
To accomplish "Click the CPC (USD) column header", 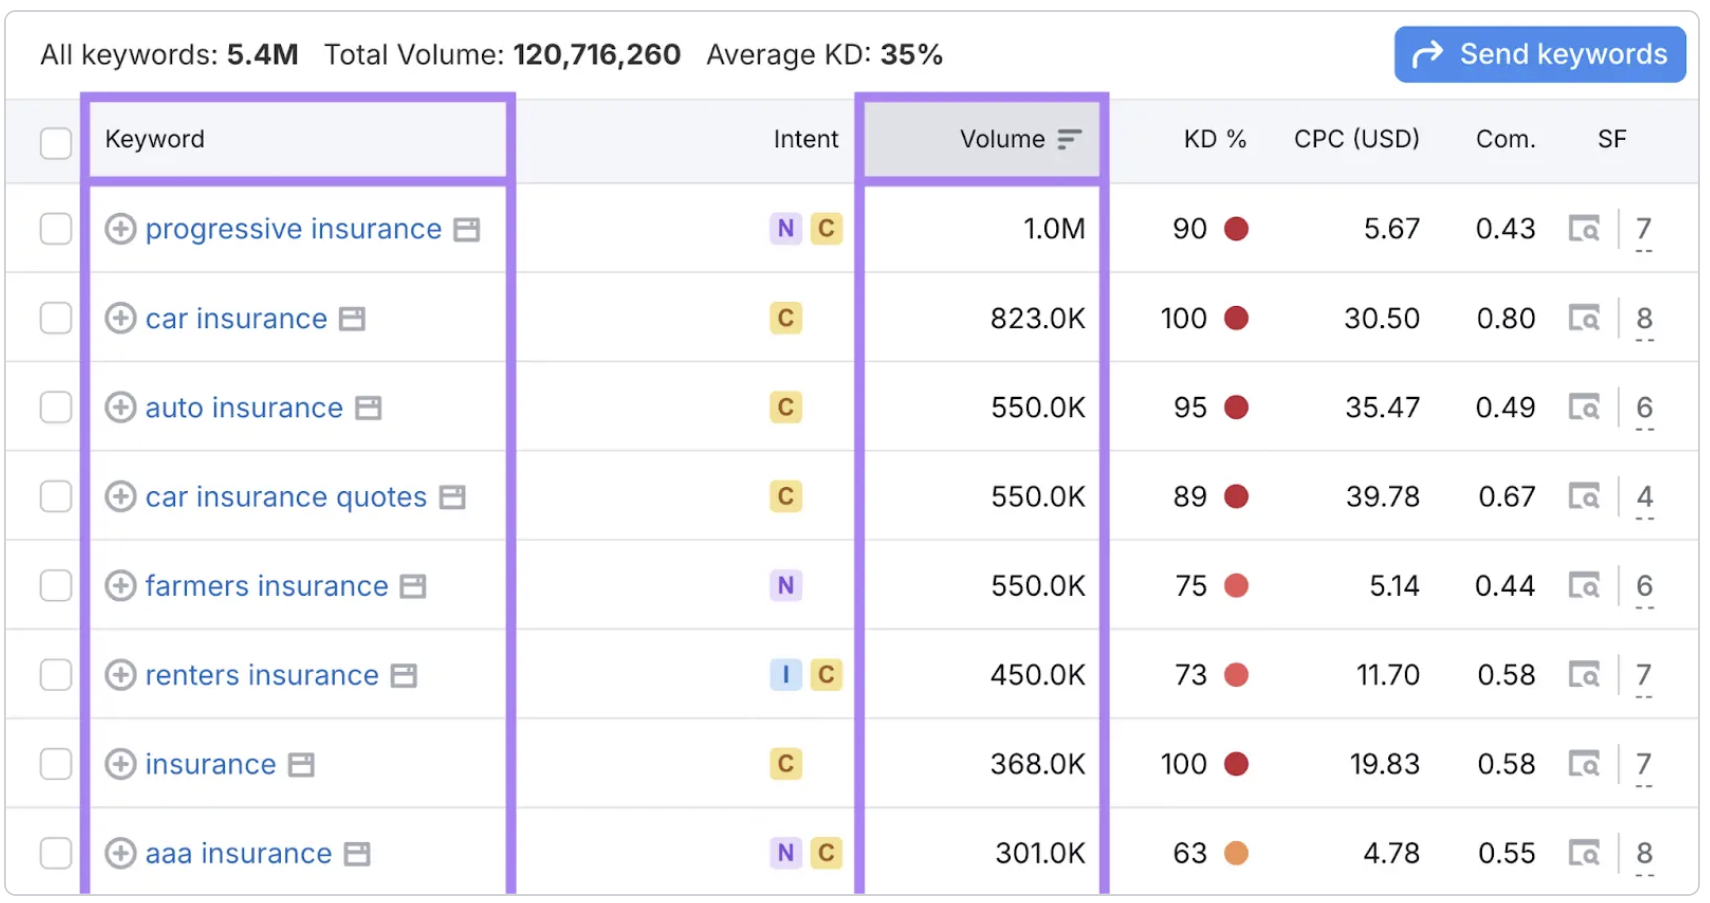I will click(1357, 139).
